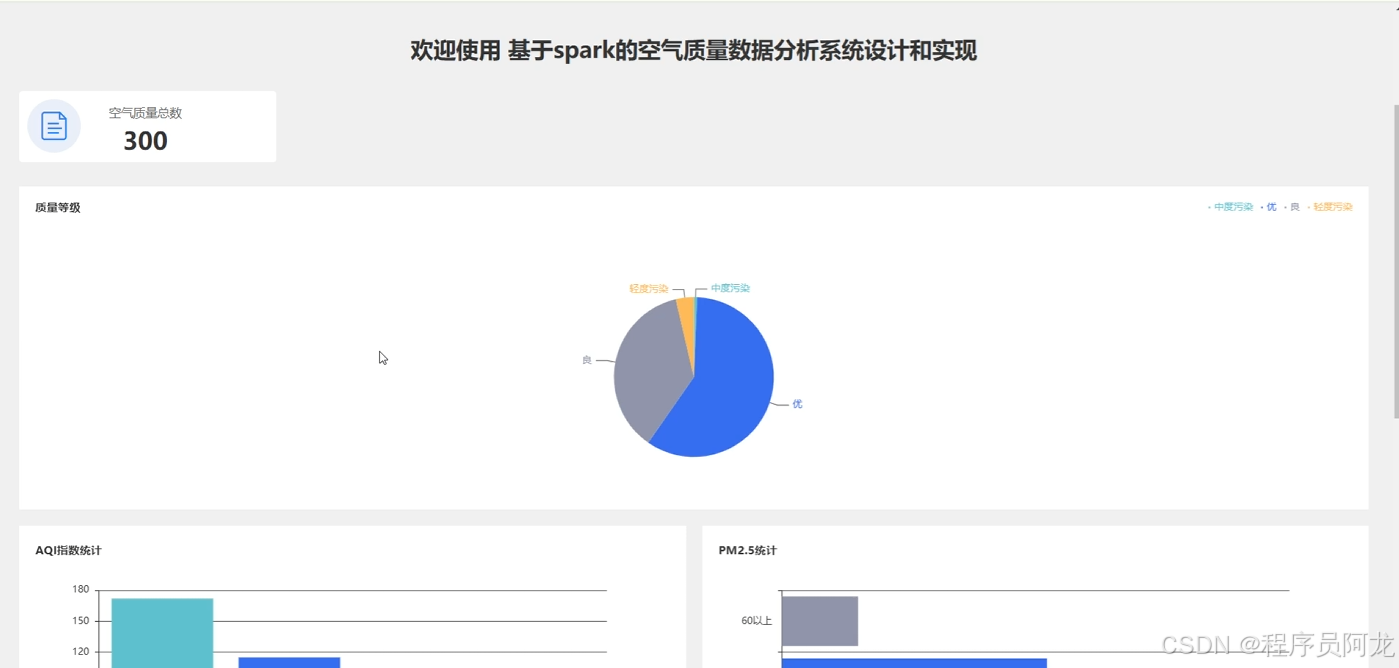Click the 120 axis value in the AQI chart
1399x668 pixels.
[x=81, y=652]
